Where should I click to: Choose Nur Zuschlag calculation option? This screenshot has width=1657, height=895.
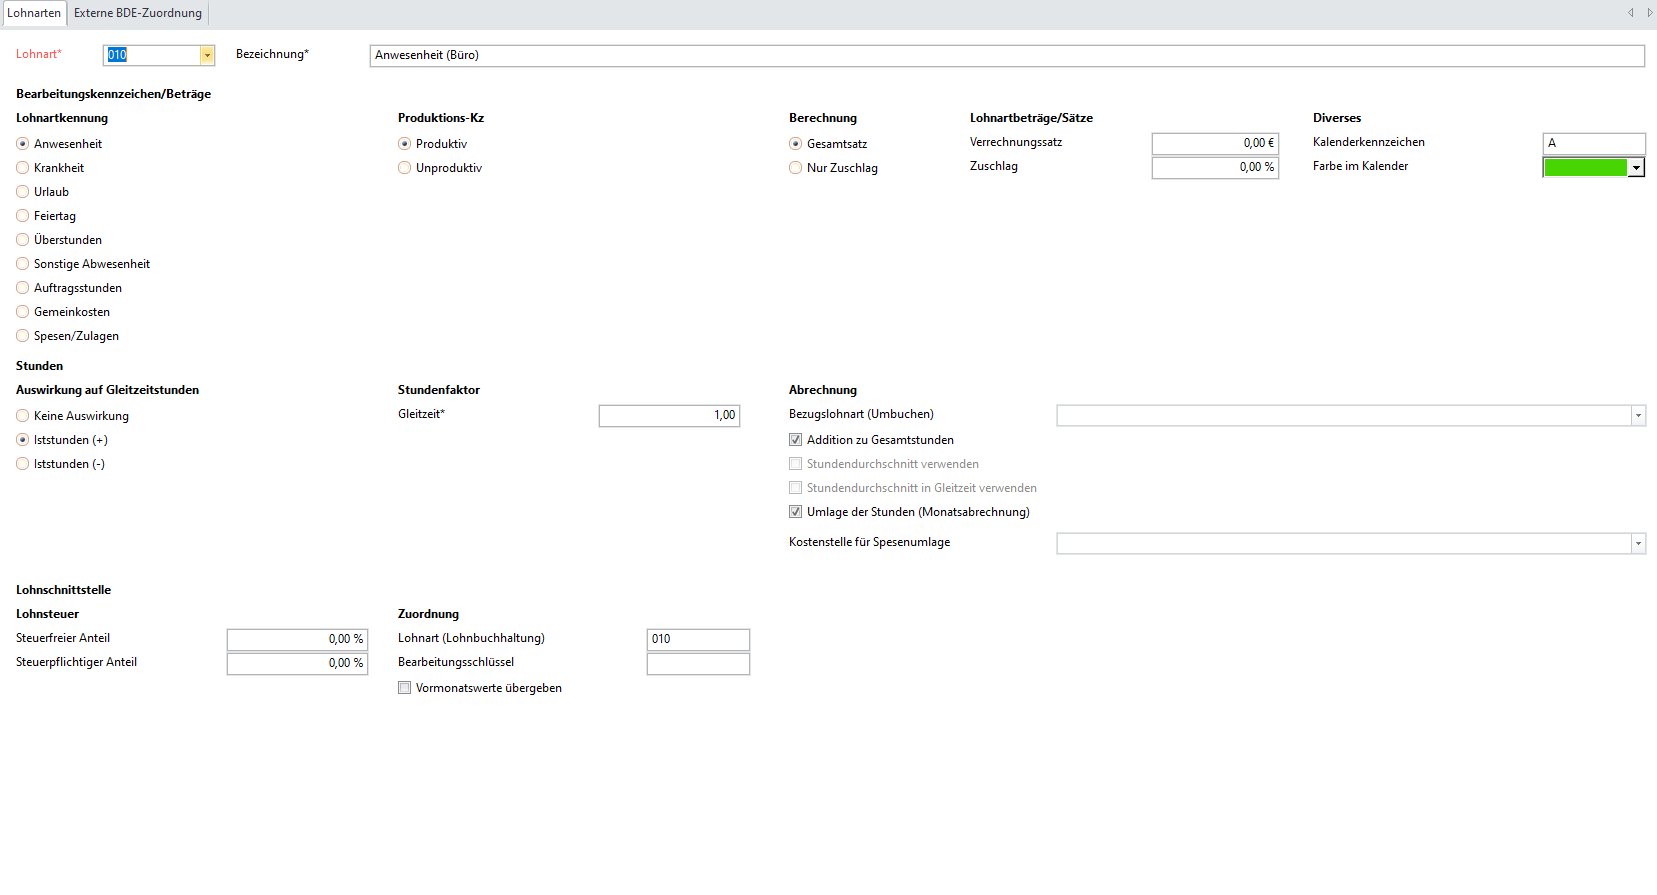click(796, 168)
